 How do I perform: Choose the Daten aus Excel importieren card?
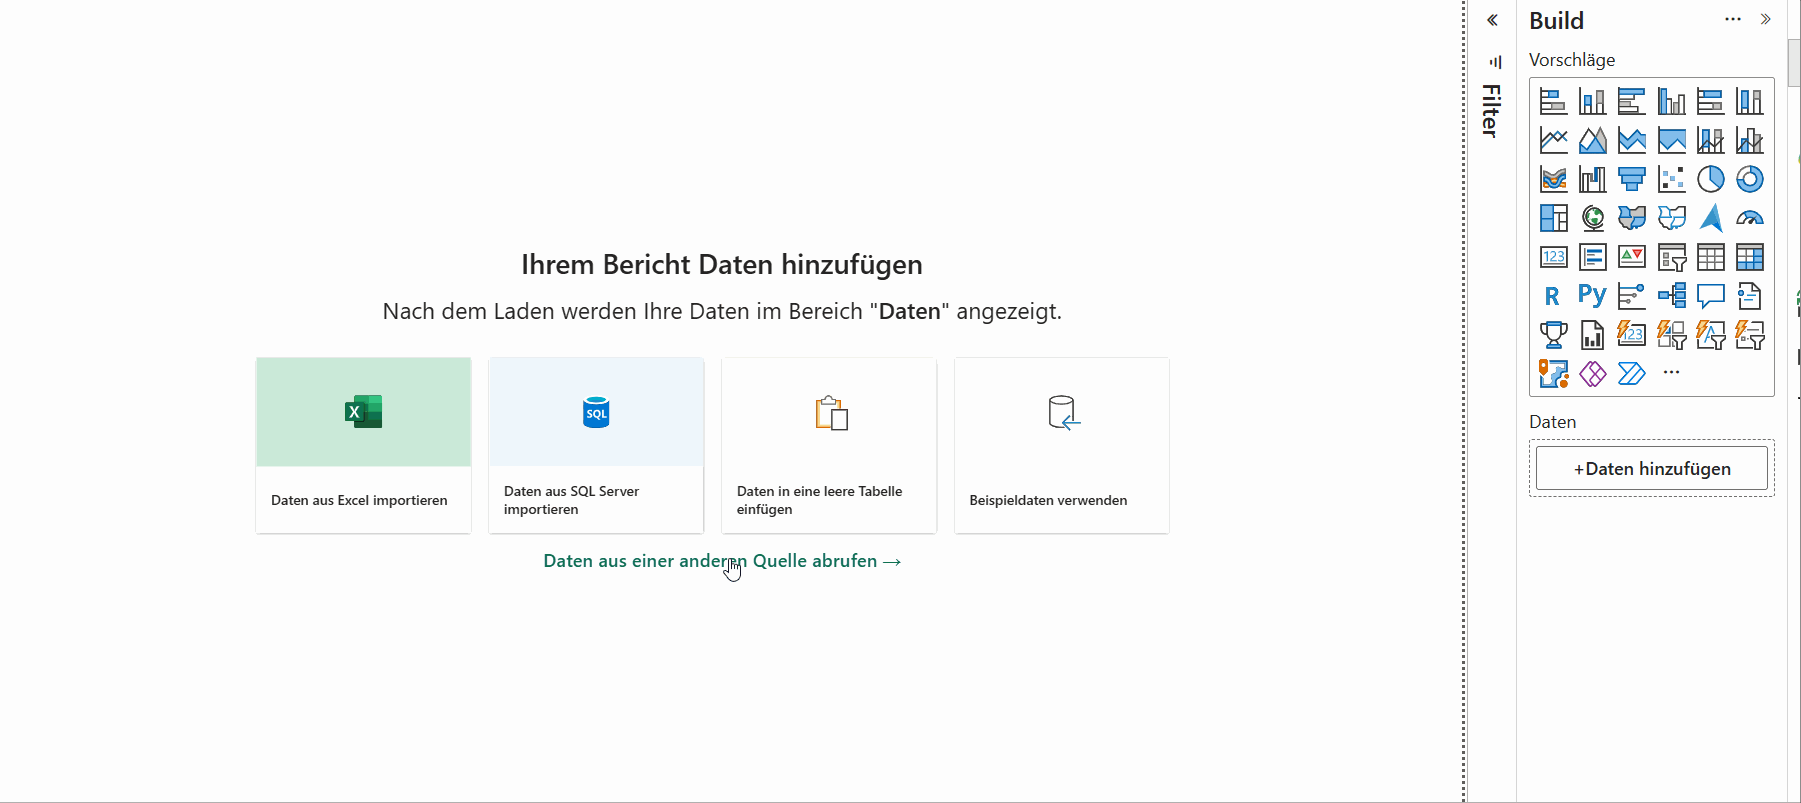[x=363, y=445]
